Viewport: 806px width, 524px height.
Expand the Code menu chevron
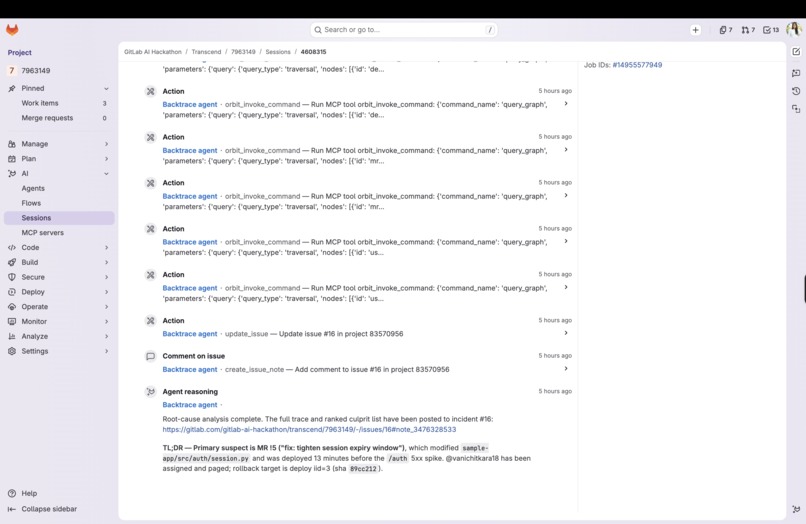click(106, 247)
